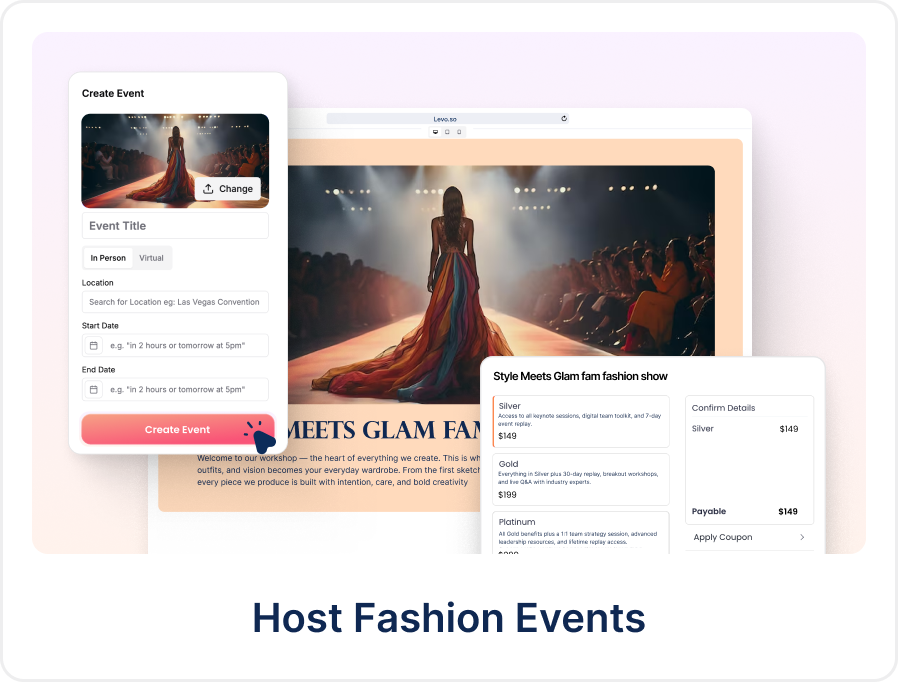
Task: Switch to the In Person tab
Action: click(107, 258)
